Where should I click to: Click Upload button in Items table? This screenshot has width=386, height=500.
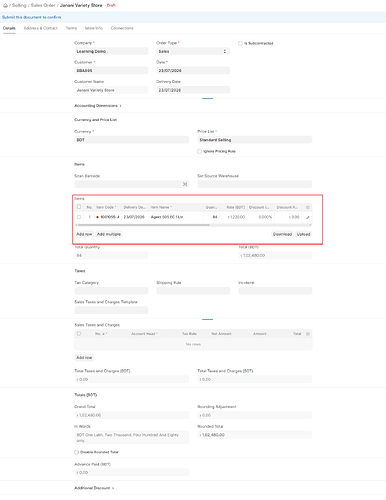(303, 234)
